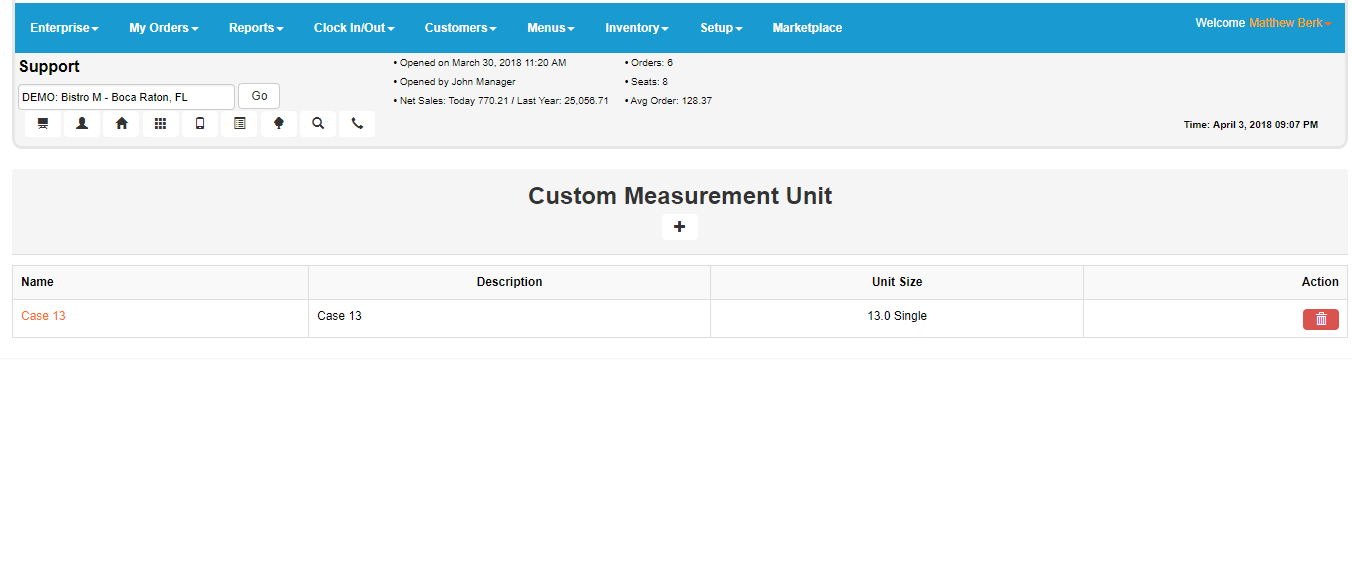Image resolution: width=1352 pixels, height=561 pixels.
Task: Click the Net Sales today line
Action: (x=501, y=101)
